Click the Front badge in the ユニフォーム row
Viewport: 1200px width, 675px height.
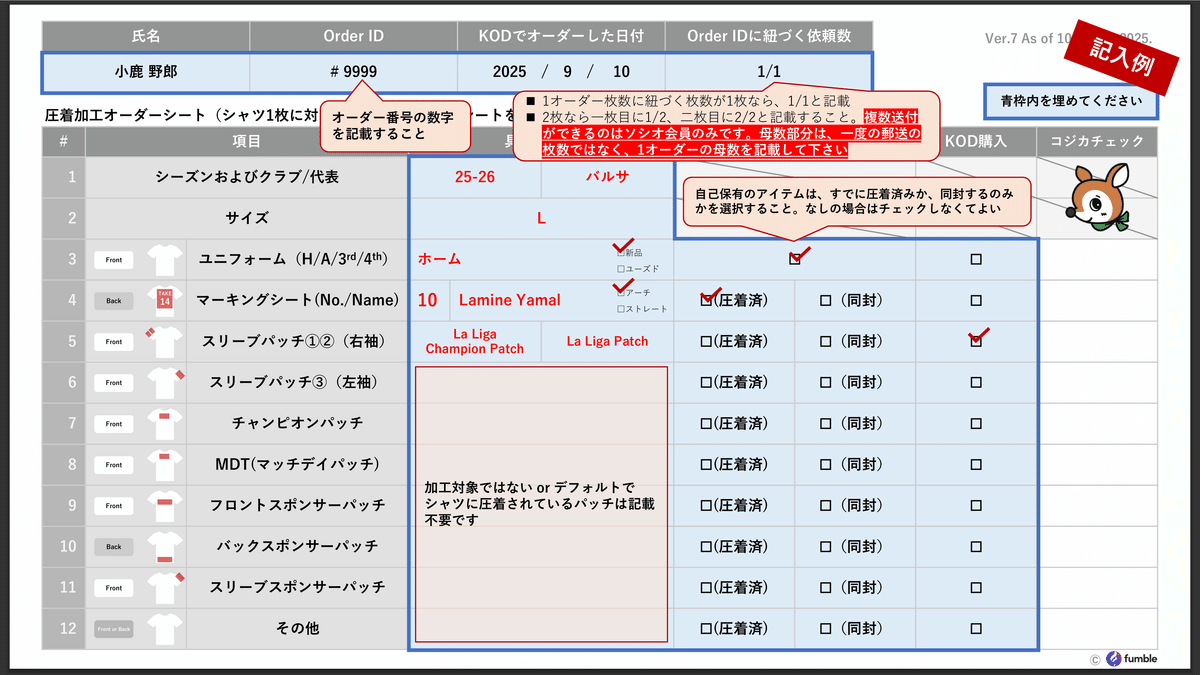(114, 260)
